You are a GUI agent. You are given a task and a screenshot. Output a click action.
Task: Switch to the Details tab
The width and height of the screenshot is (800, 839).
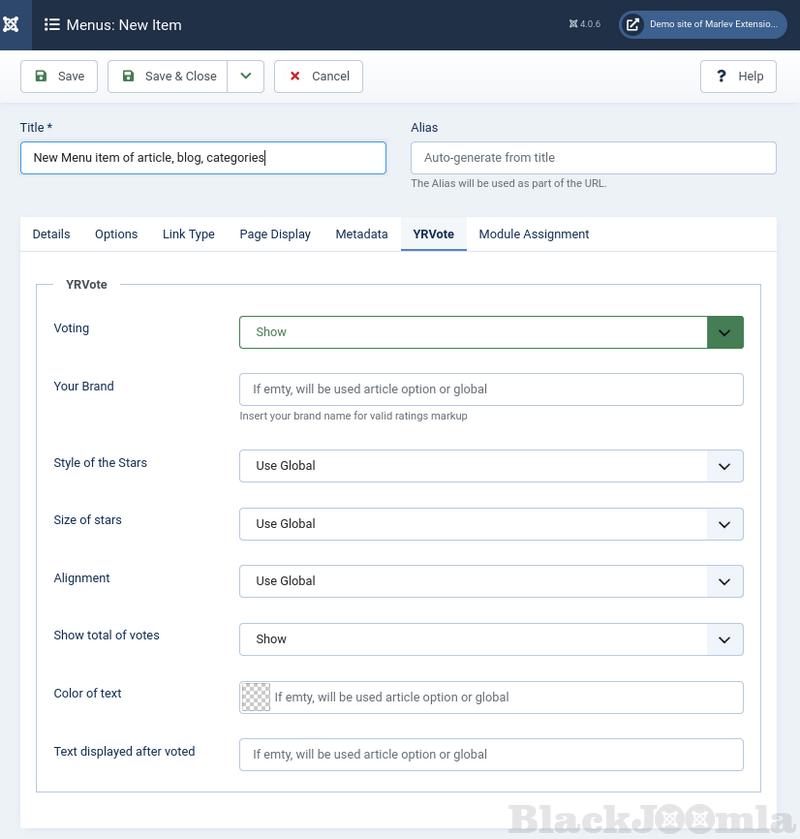click(x=51, y=234)
